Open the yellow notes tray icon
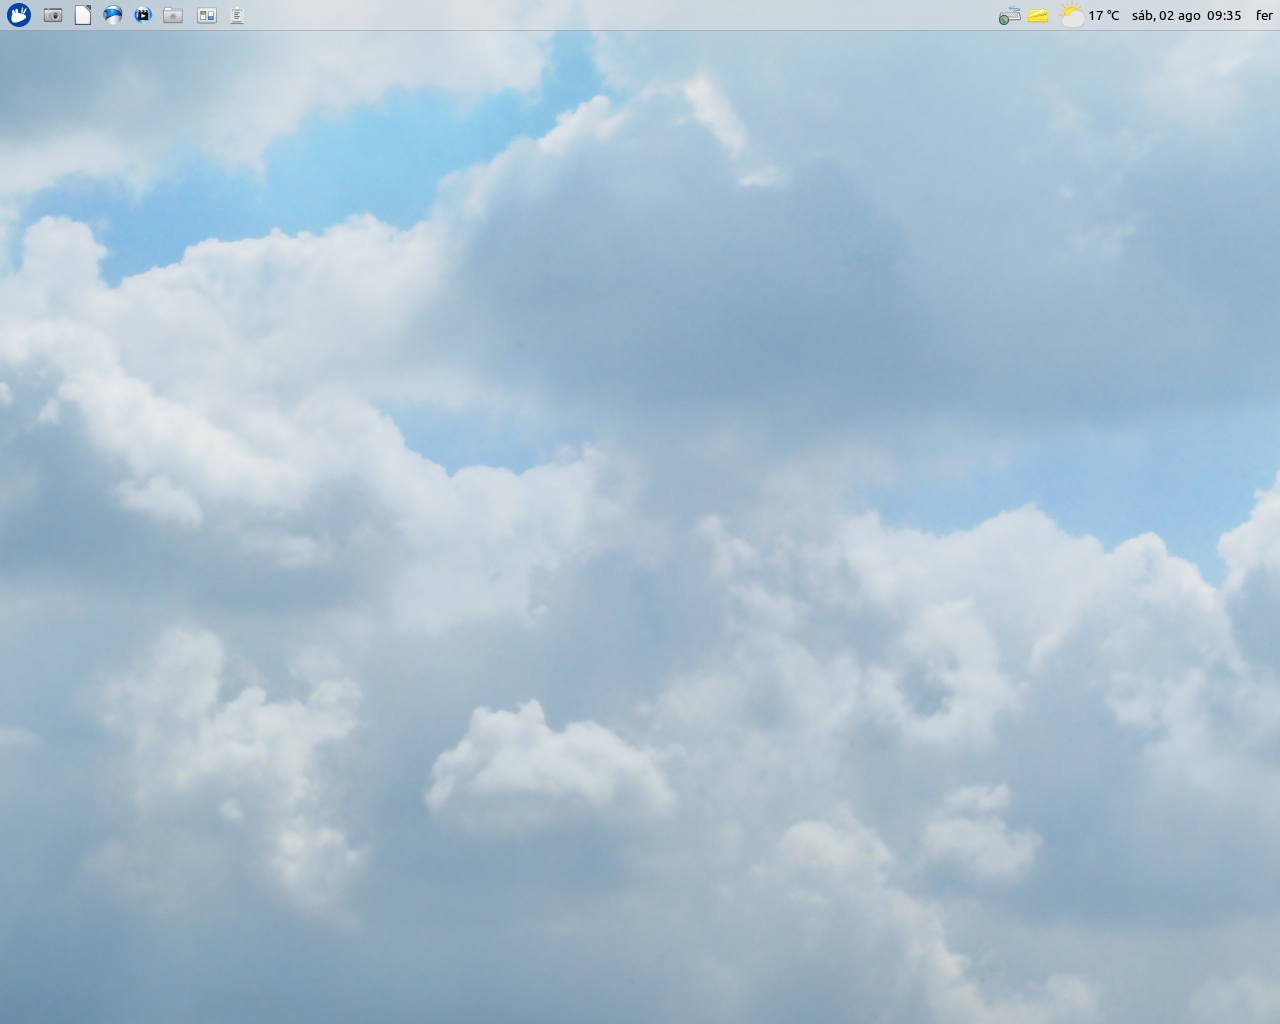 [1038, 15]
